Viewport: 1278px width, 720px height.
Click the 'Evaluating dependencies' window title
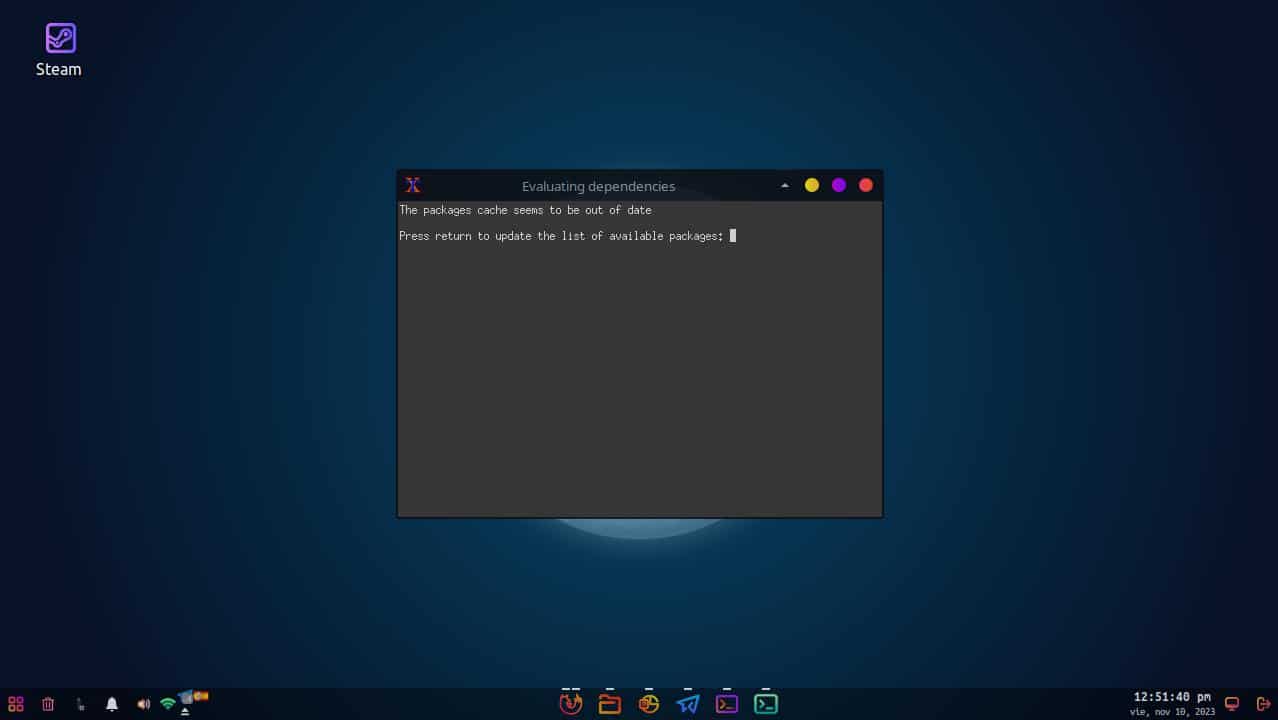click(x=598, y=186)
